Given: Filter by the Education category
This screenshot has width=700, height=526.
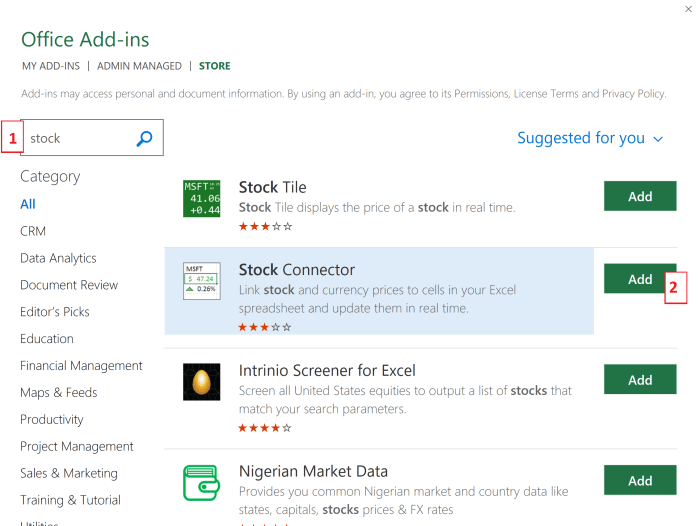Looking at the screenshot, I should point(47,338).
